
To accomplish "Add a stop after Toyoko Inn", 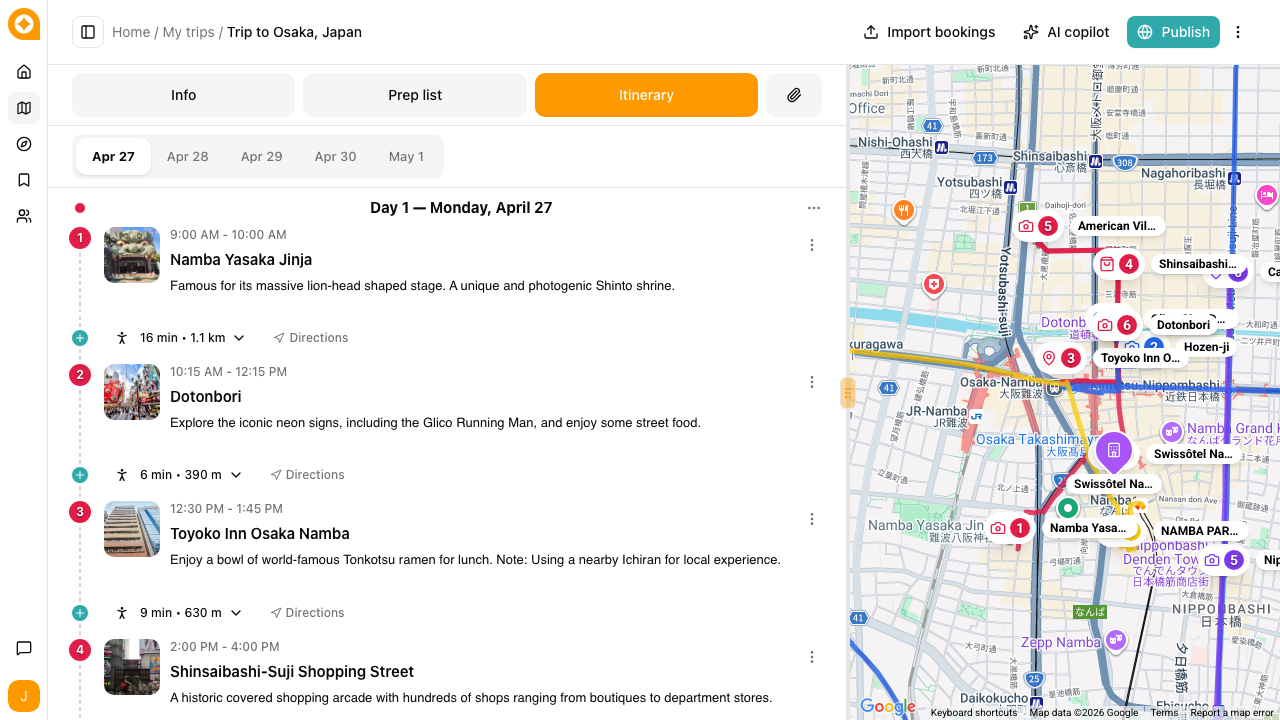I will coord(80,613).
